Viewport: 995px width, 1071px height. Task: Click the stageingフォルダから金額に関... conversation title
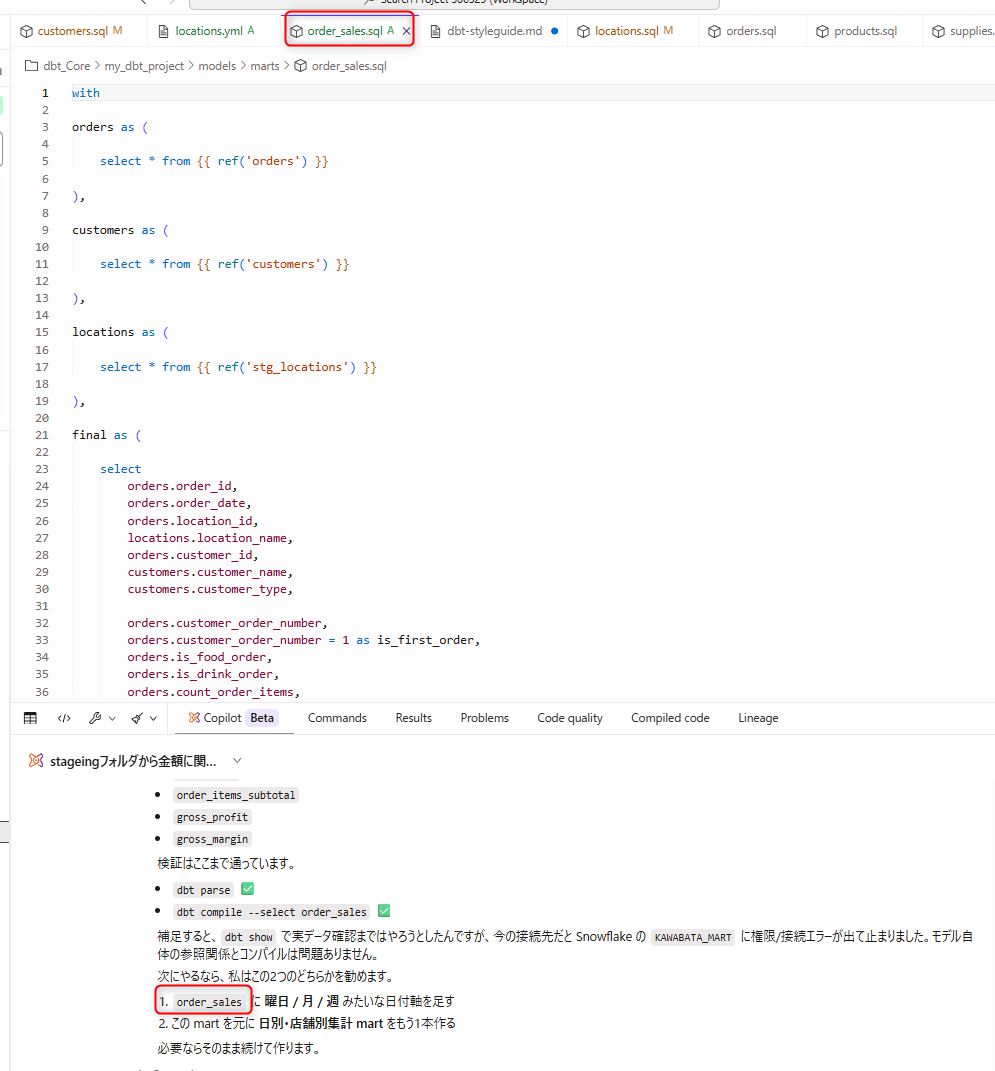click(x=133, y=761)
